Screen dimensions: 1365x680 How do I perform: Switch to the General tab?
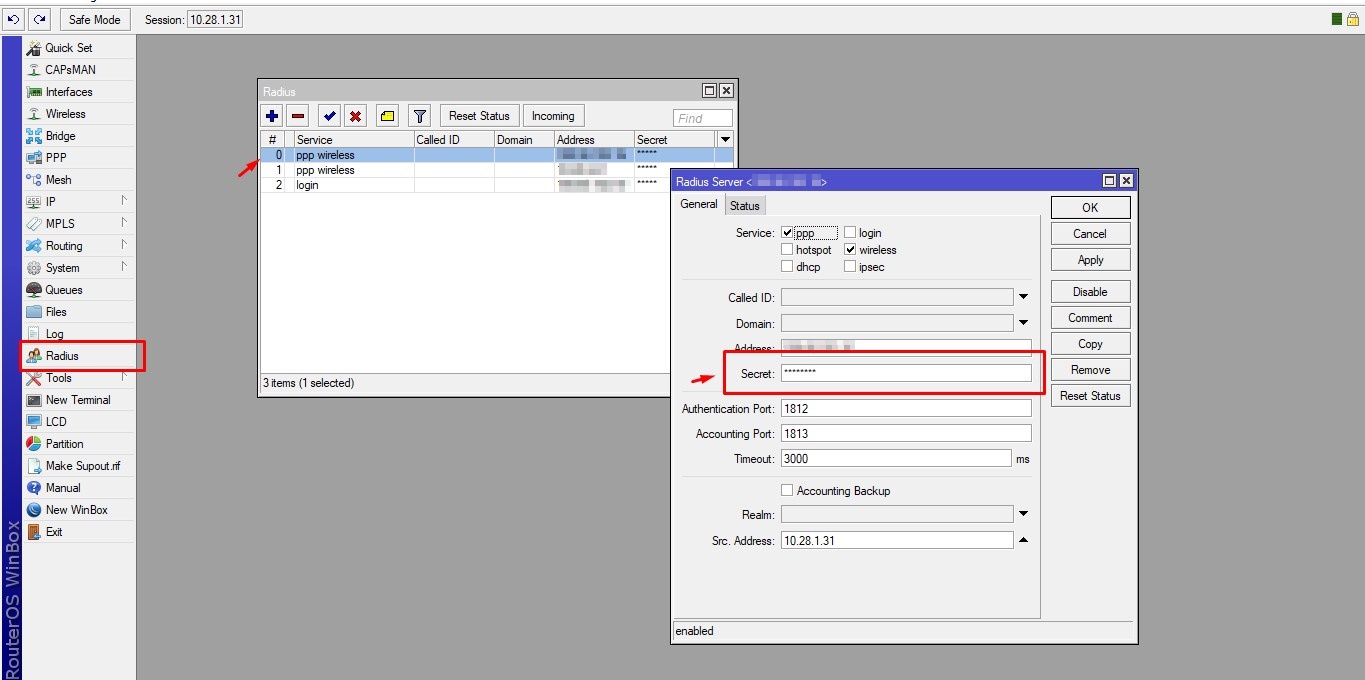[699, 204]
